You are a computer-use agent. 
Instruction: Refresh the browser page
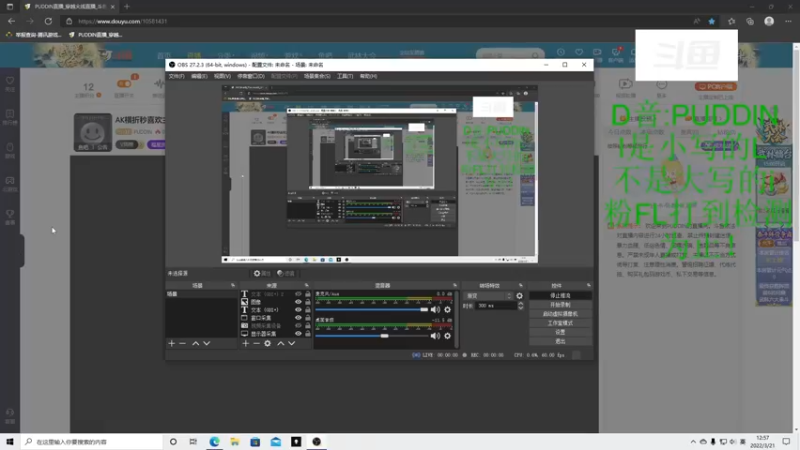click(48, 21)
